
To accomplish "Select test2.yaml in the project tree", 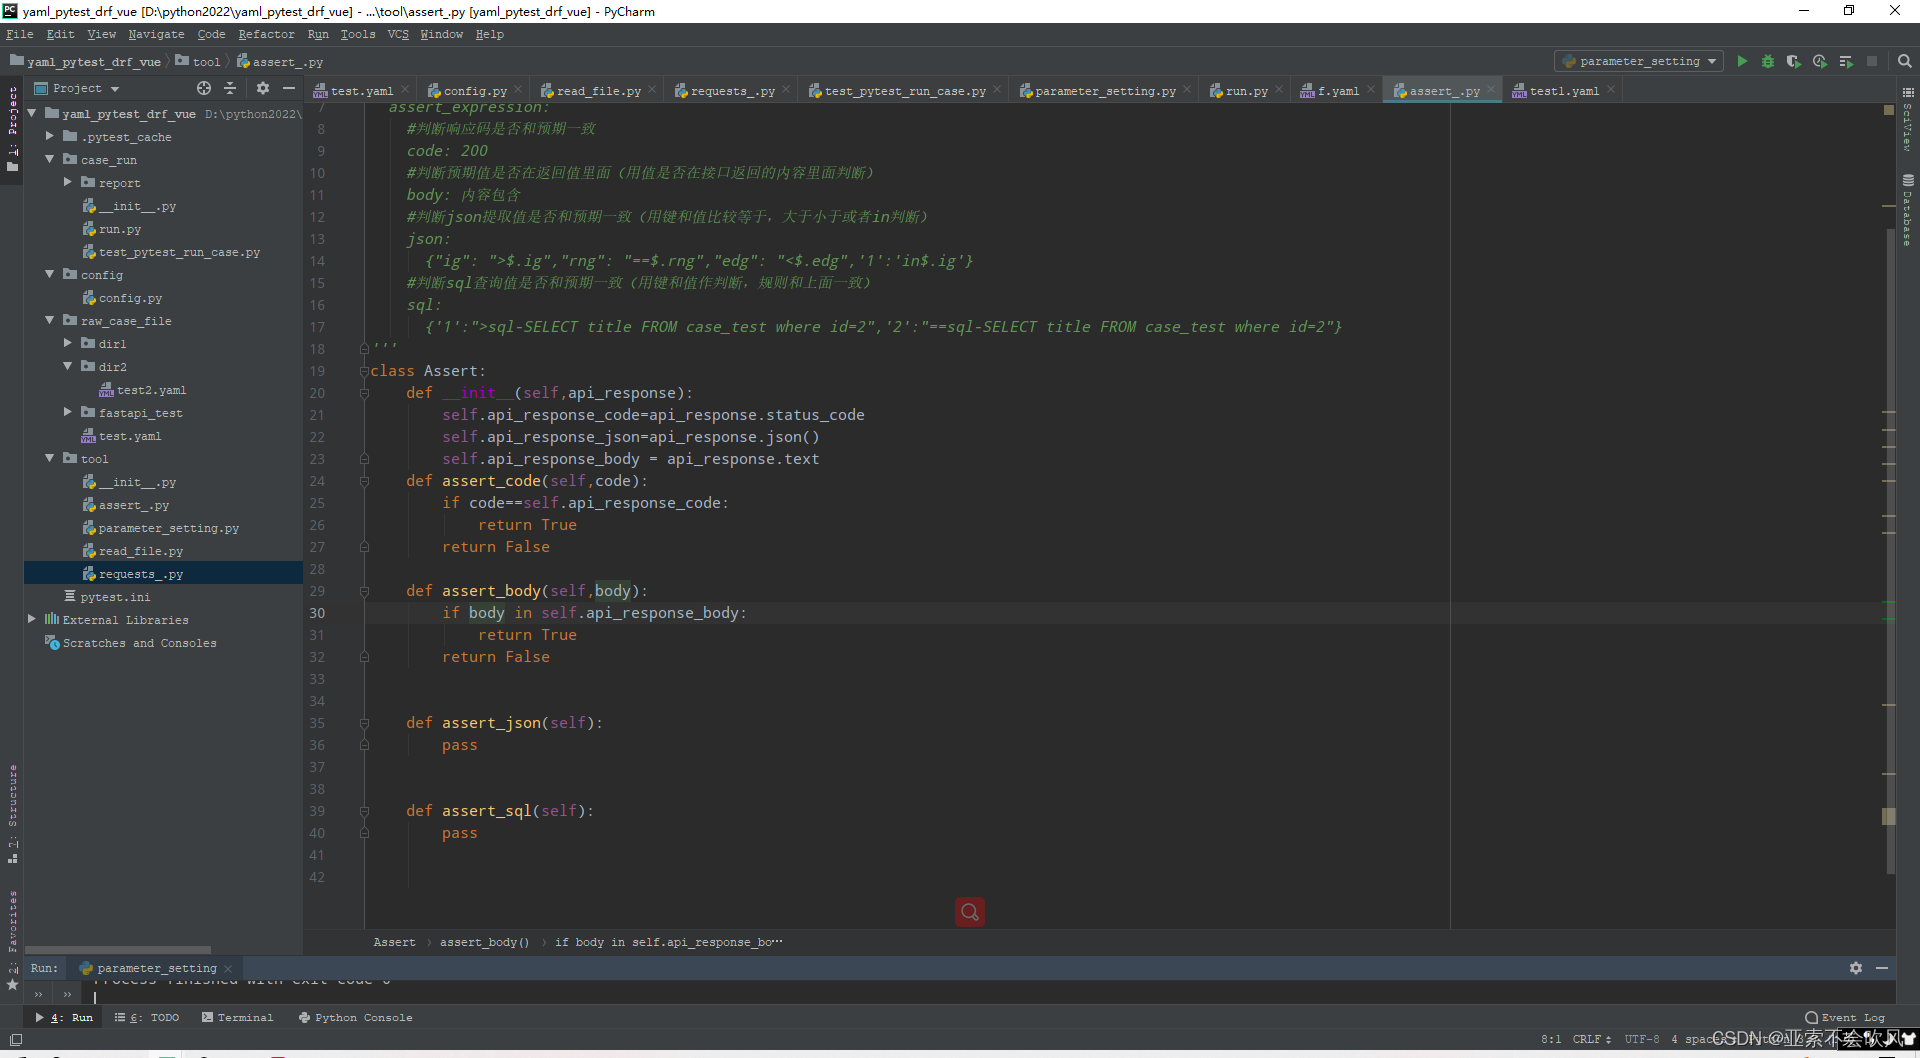I will 151,390.
